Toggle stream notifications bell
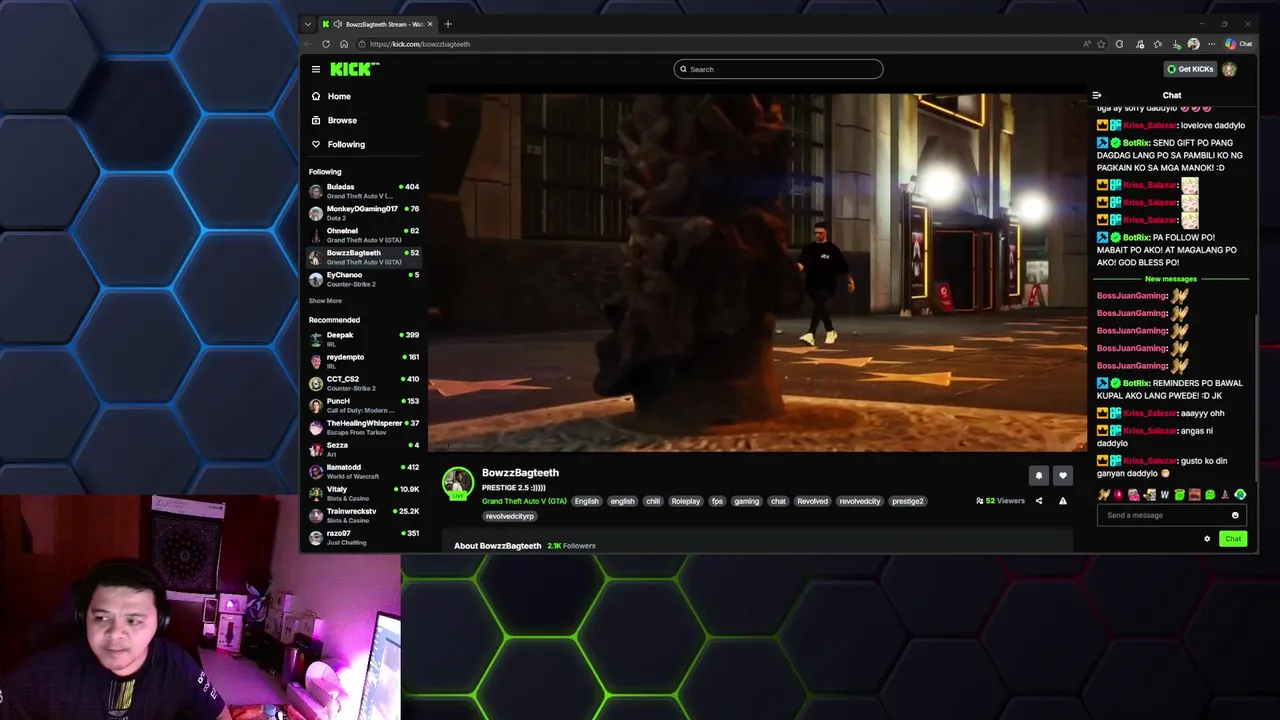The width and height of the screenshot is (1280, 720). pos(1039,476)
